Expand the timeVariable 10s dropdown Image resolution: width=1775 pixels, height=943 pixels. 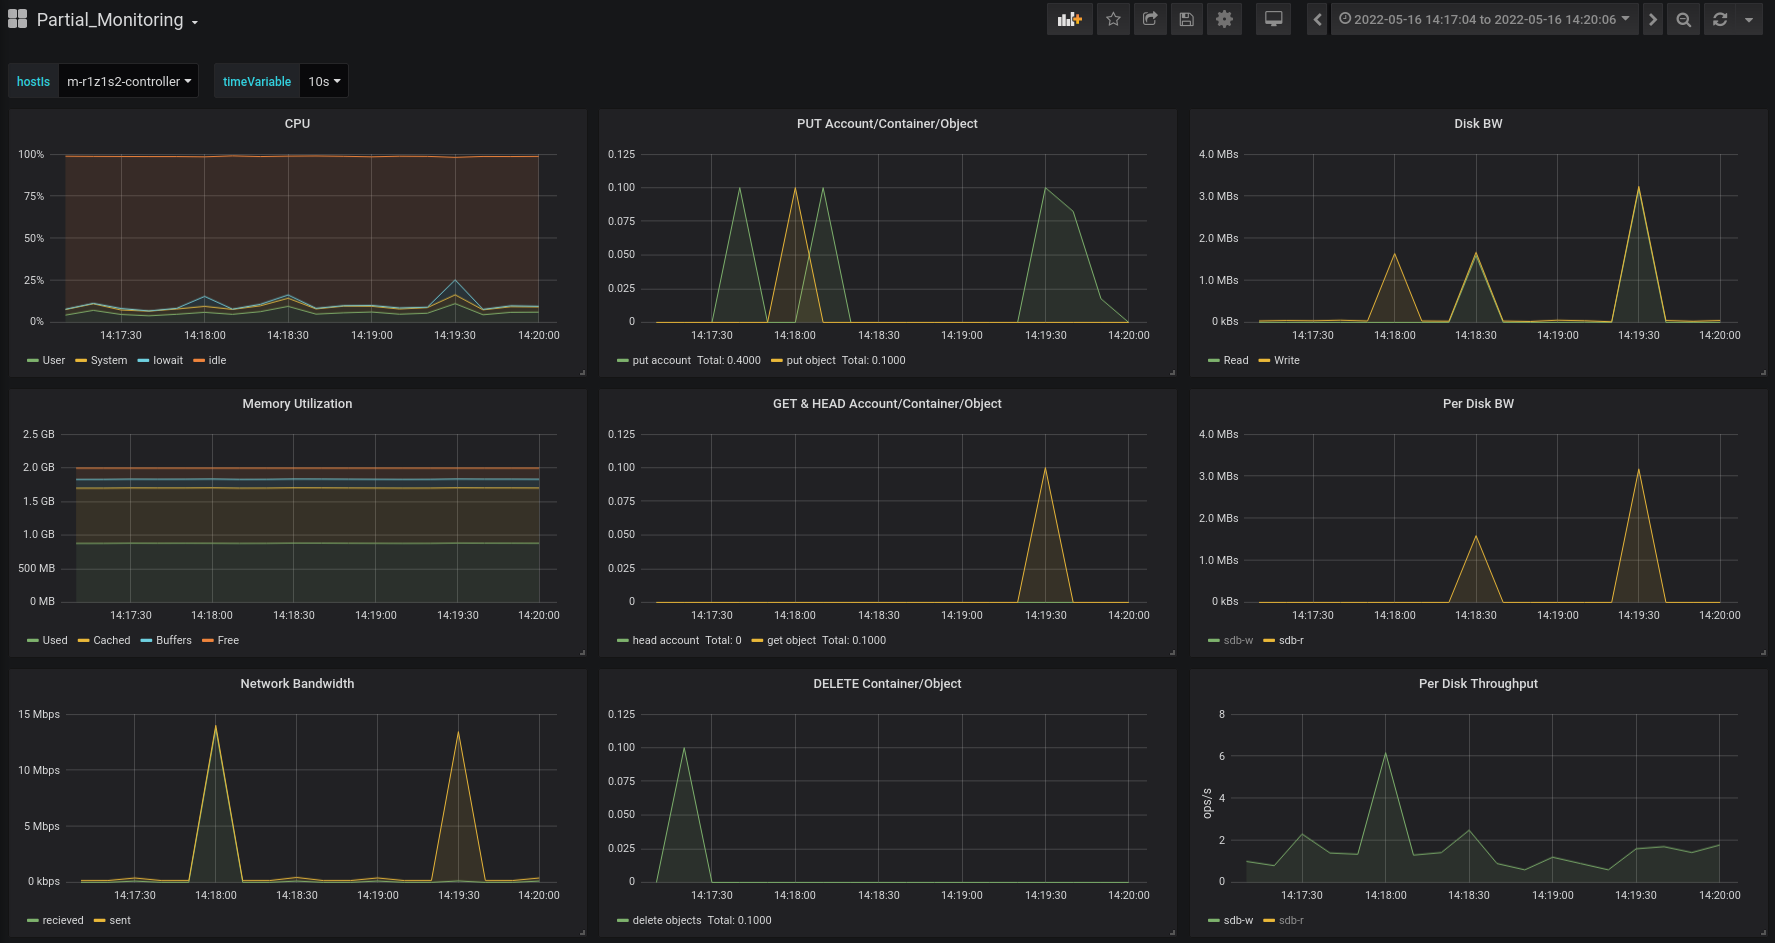click(x=324, y=81)
